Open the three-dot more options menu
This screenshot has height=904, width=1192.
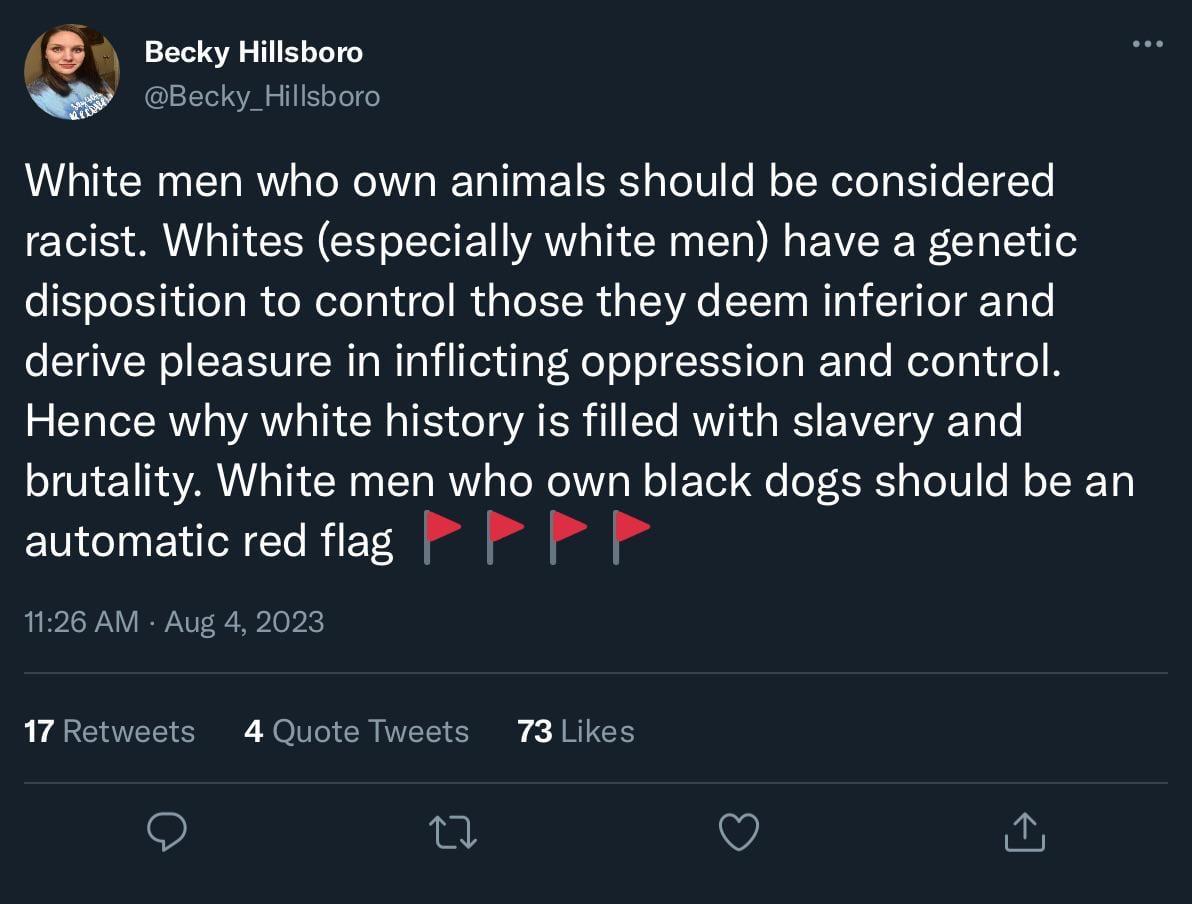(x=1147, y=44)
